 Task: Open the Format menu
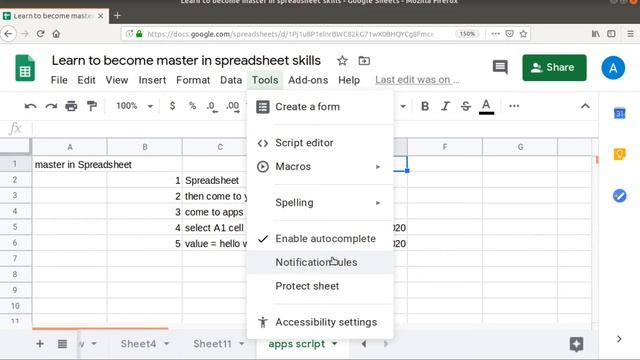(x=193, y=80)
